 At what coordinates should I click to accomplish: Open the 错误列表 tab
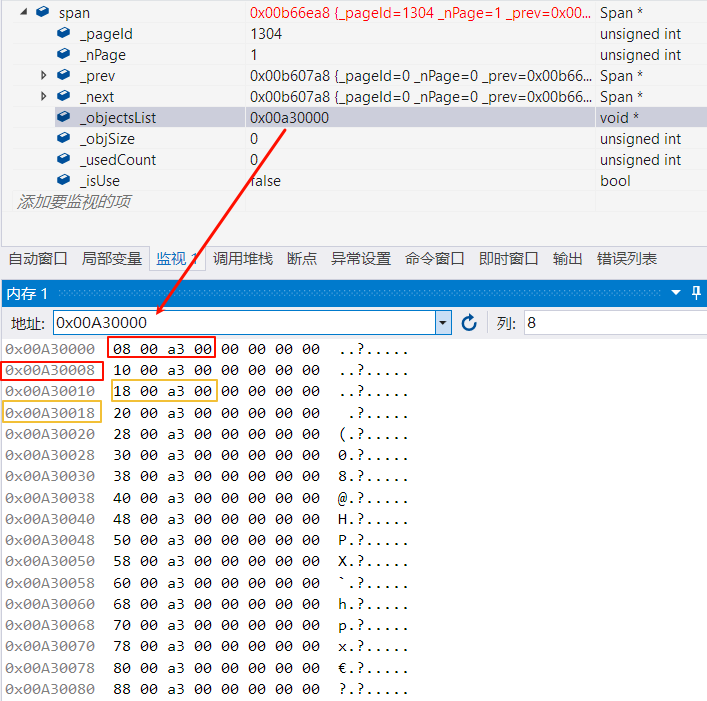627,259
